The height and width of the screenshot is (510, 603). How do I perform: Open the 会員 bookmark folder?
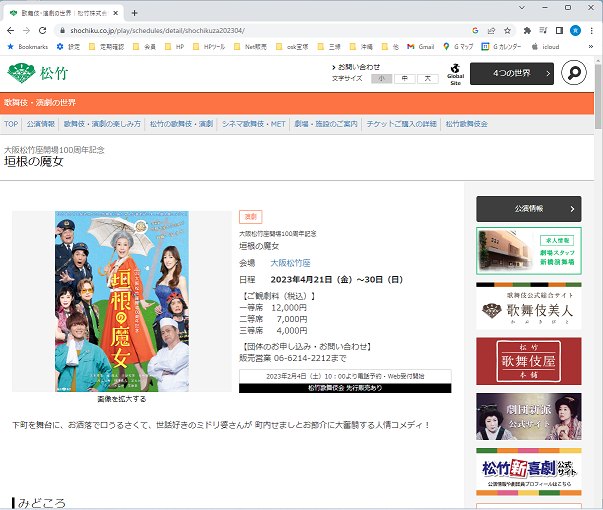144,47
